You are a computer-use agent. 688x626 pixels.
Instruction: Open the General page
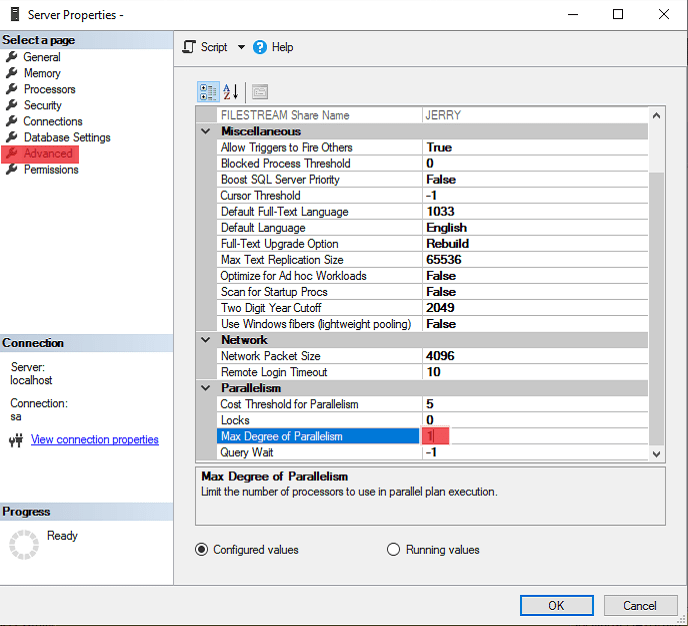point(42,57)
